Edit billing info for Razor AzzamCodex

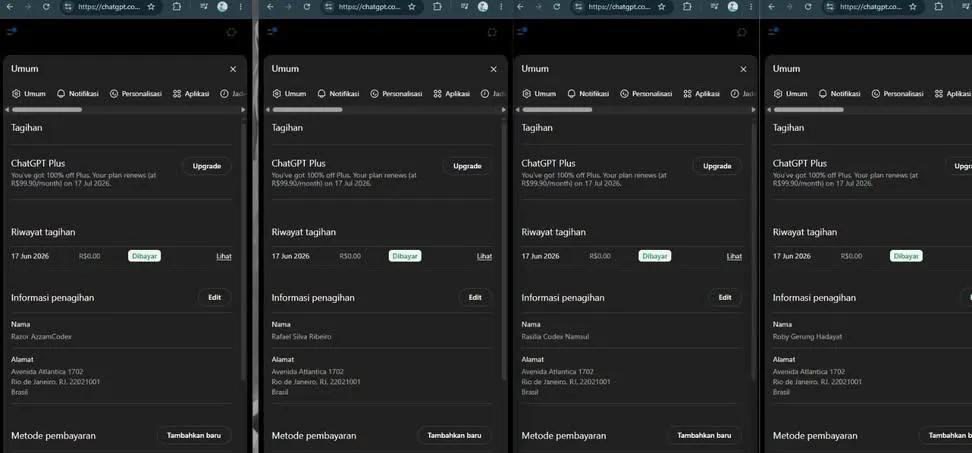tap(214, 297)
